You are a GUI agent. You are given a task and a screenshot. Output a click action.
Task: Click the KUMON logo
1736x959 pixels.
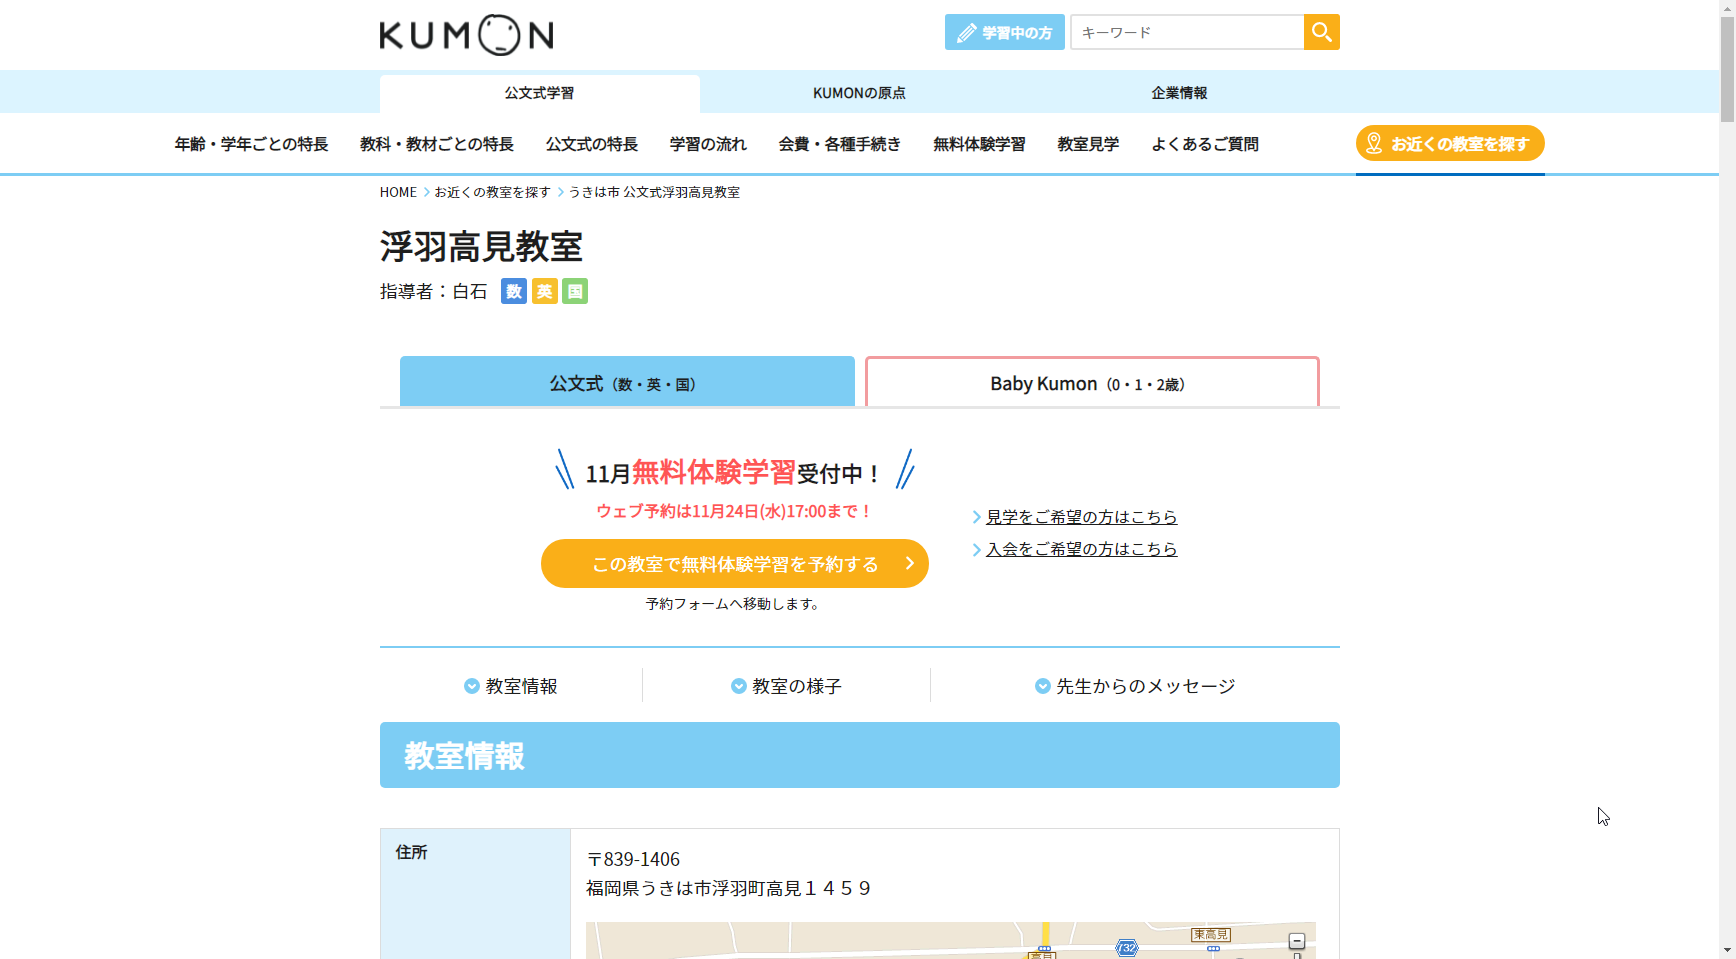click(x=466, y=35)
